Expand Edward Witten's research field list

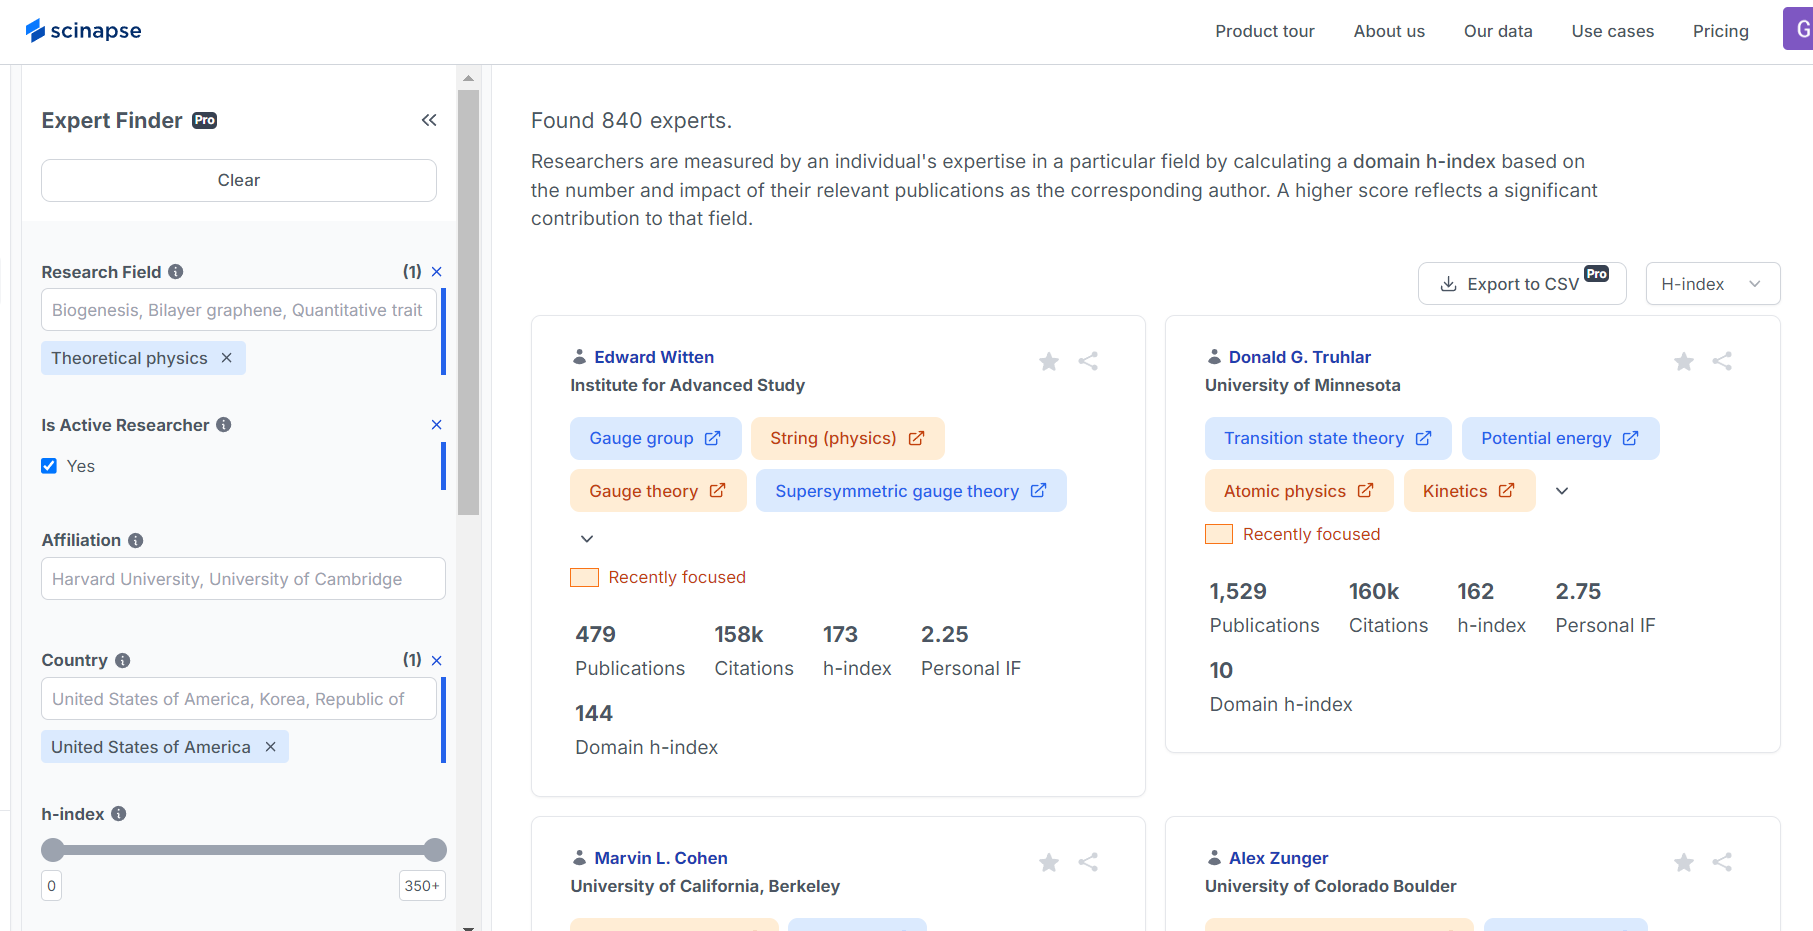click(x=587, y=538)
